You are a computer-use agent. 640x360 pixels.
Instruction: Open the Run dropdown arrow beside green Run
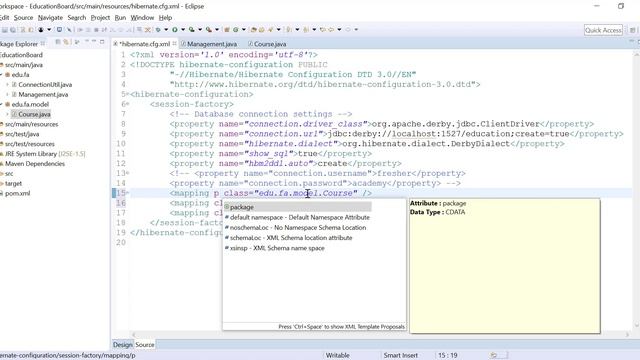click(183, 30)
